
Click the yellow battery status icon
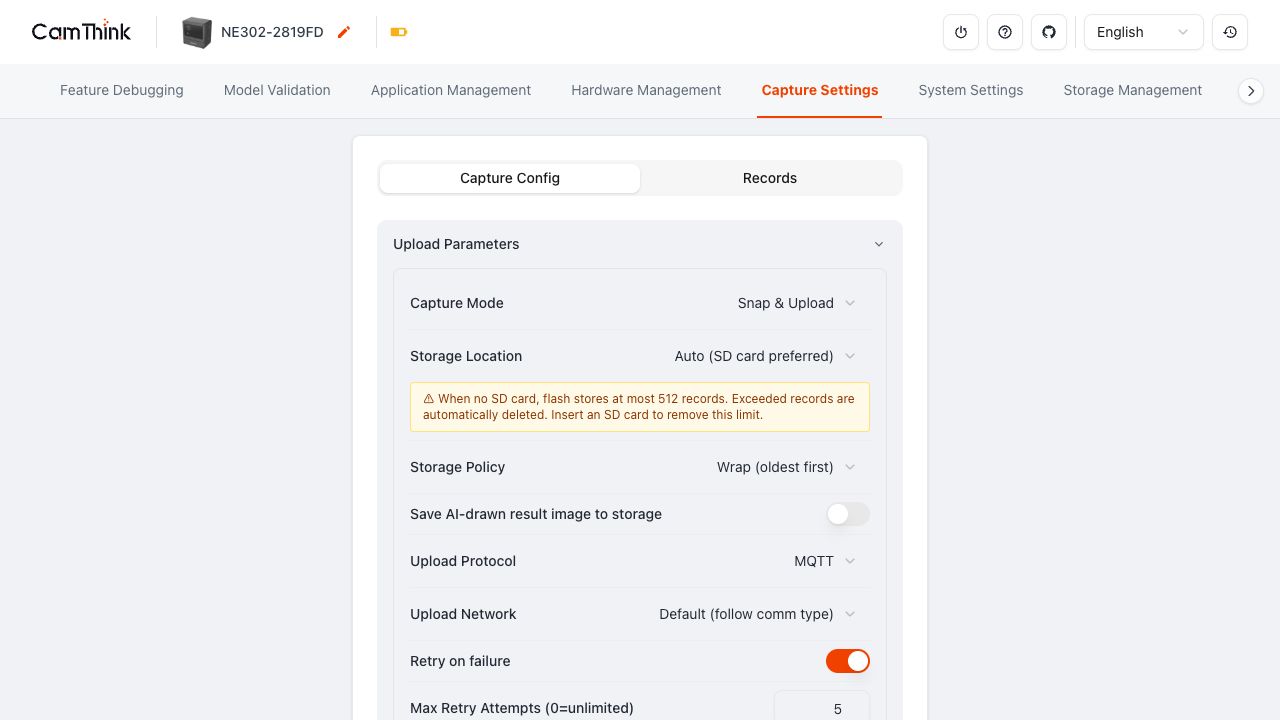pyautogui.click(x=399, y=32)
